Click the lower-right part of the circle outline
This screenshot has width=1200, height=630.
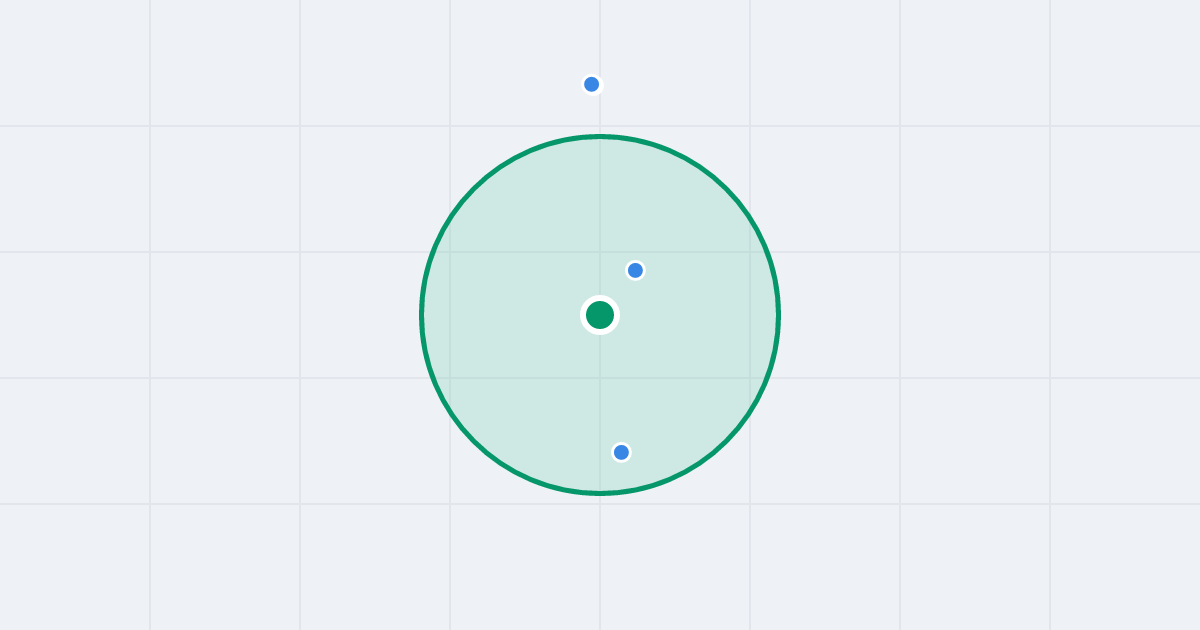[726, 441]
